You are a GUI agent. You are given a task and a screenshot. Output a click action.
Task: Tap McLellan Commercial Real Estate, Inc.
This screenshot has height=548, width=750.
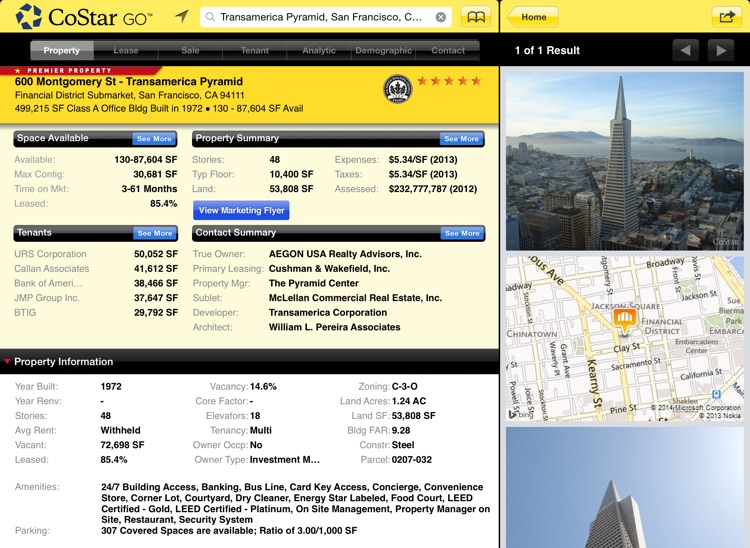tap(355, 298)
